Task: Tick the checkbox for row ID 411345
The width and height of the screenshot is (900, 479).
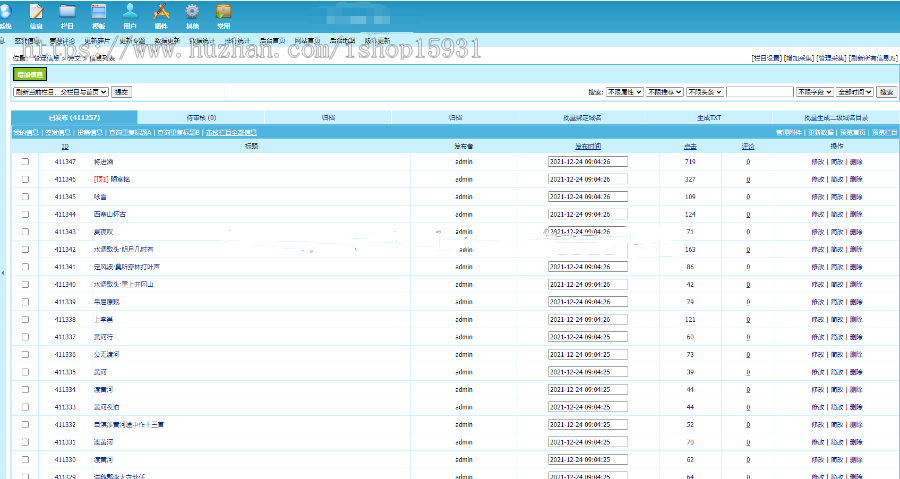Action: click(25, 197)
